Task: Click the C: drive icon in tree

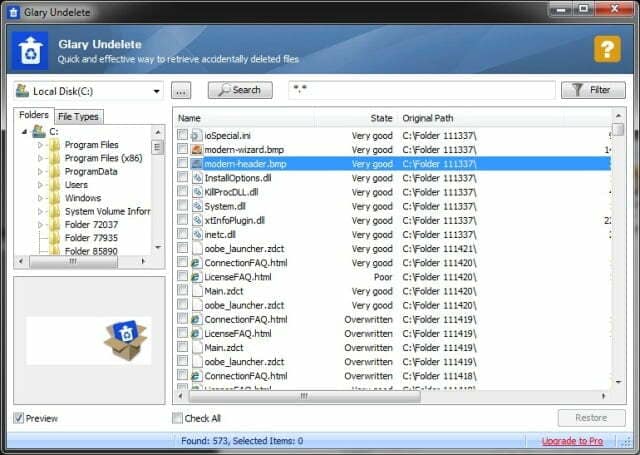Action: pyautogui.click(x=38, y=131)
